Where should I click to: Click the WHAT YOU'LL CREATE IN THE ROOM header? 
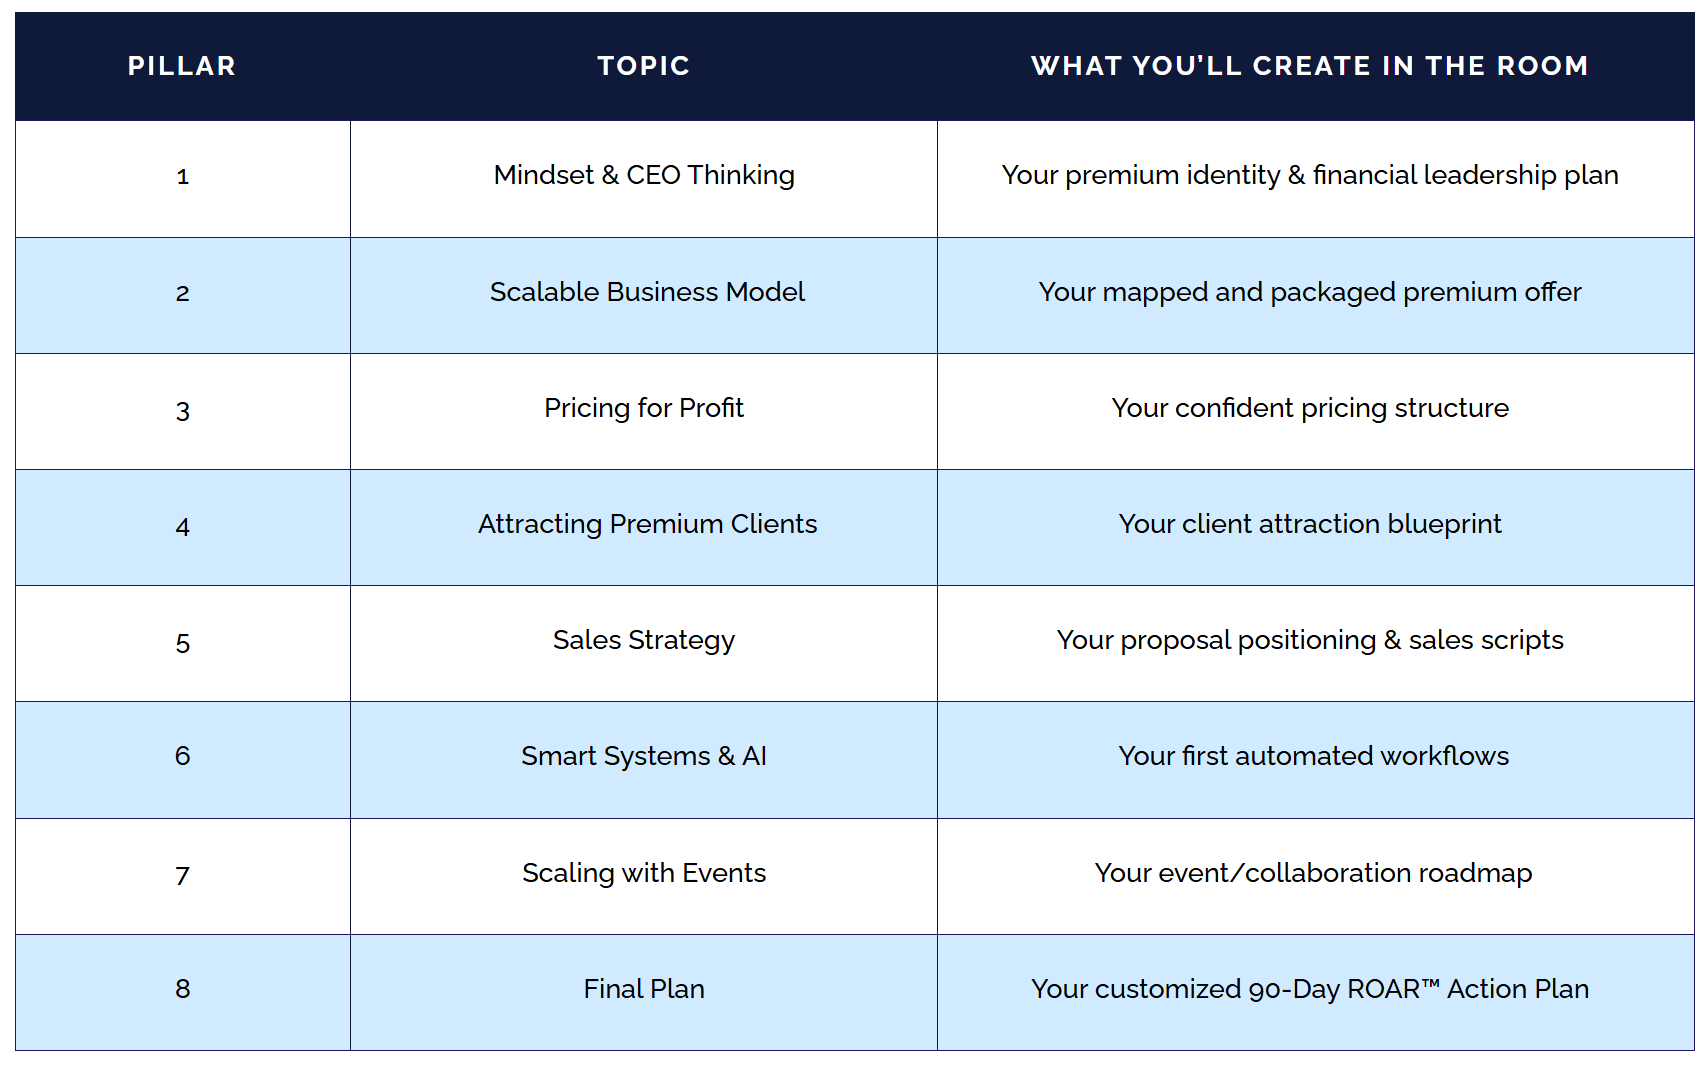[1310, 66]
